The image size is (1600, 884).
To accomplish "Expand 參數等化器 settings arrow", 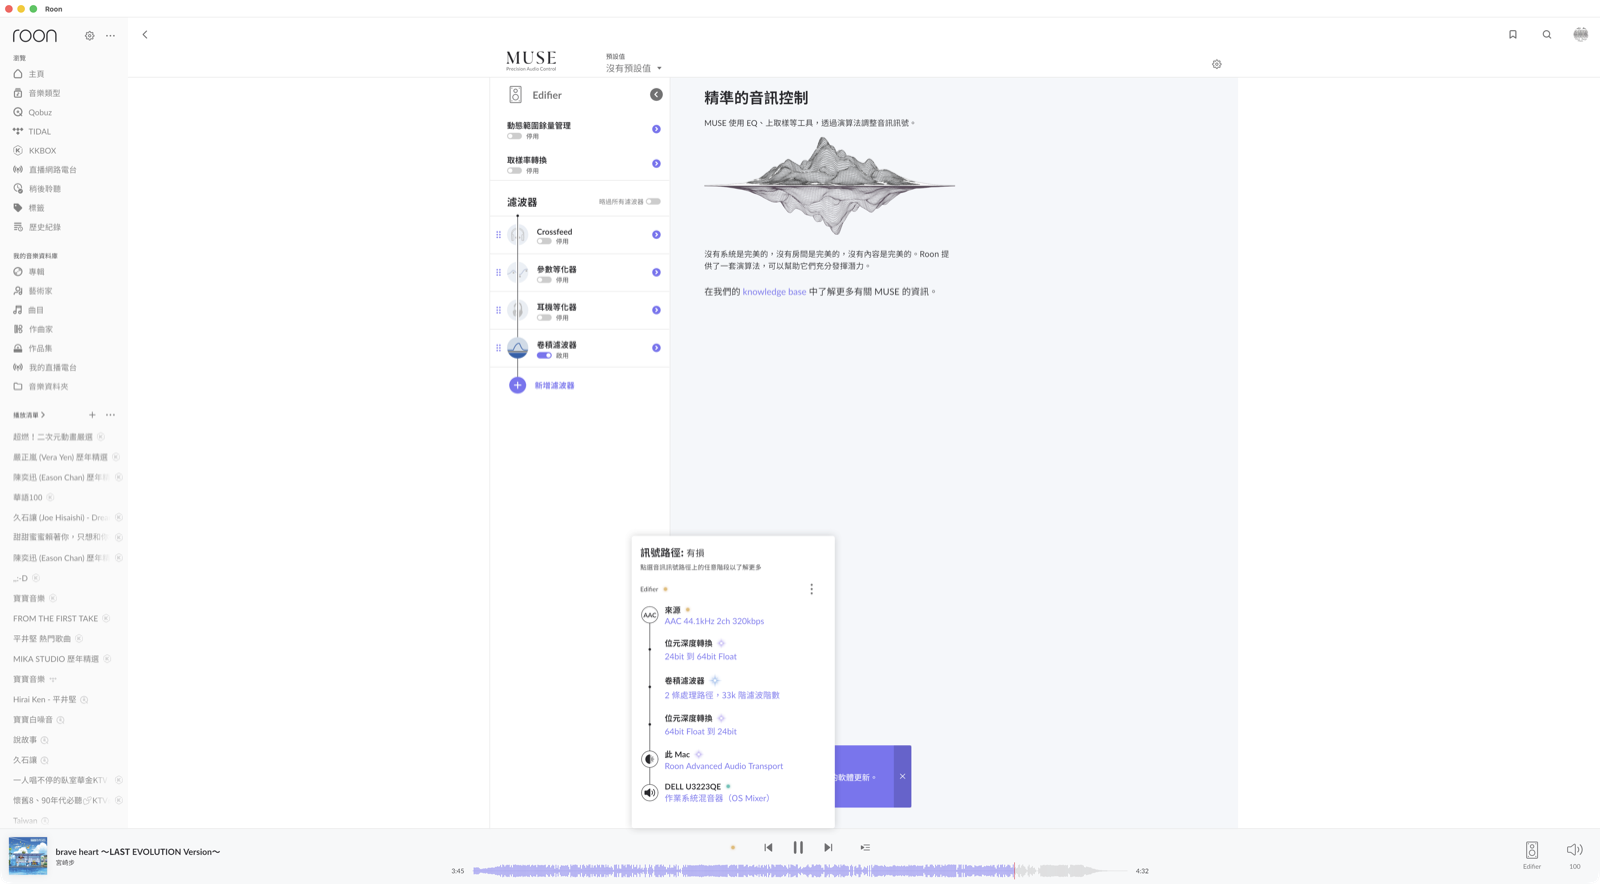I will [x=656, y=272].
